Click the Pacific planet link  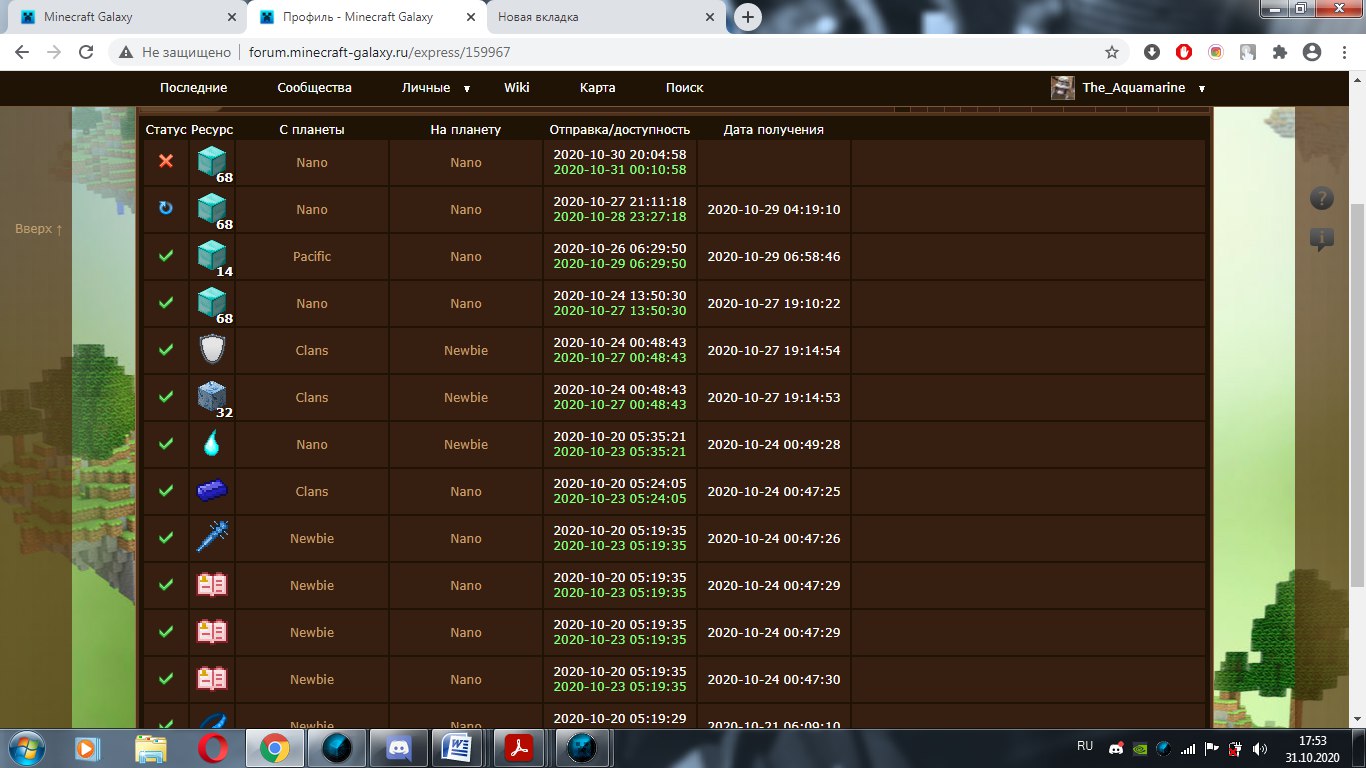(312, 256)
